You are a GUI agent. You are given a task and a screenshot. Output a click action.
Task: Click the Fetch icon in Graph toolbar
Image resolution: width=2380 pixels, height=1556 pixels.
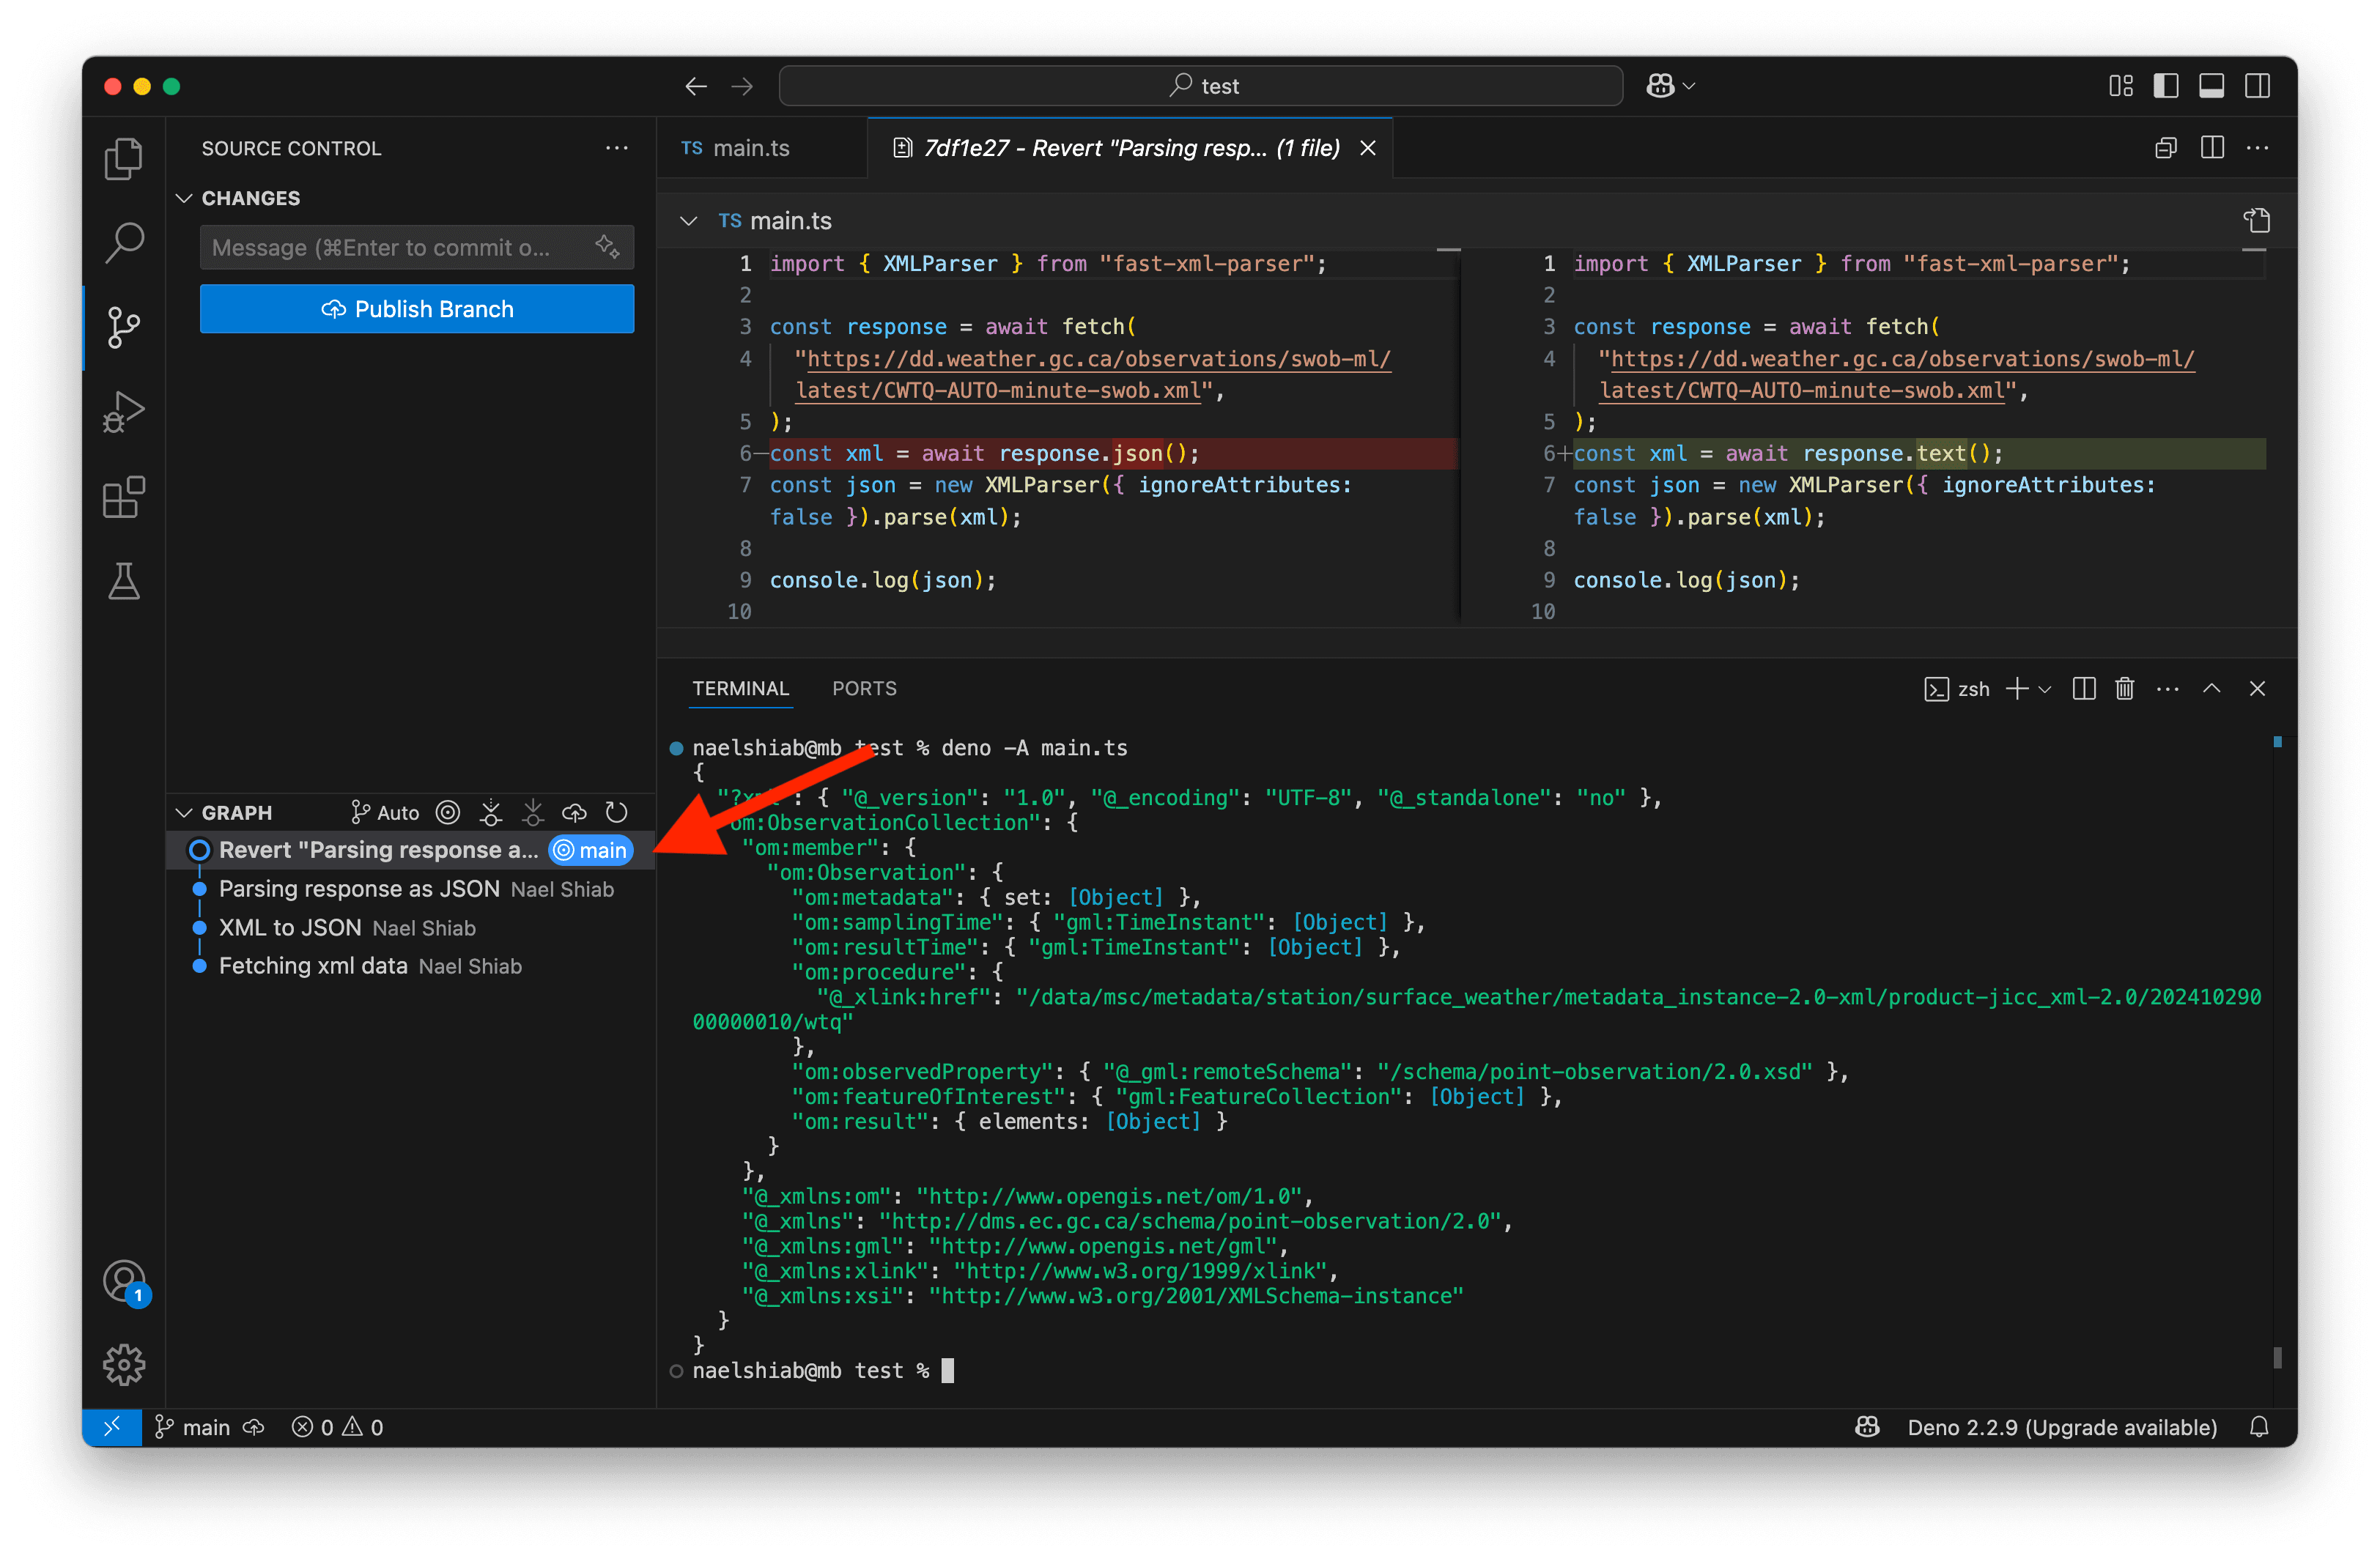491,812
